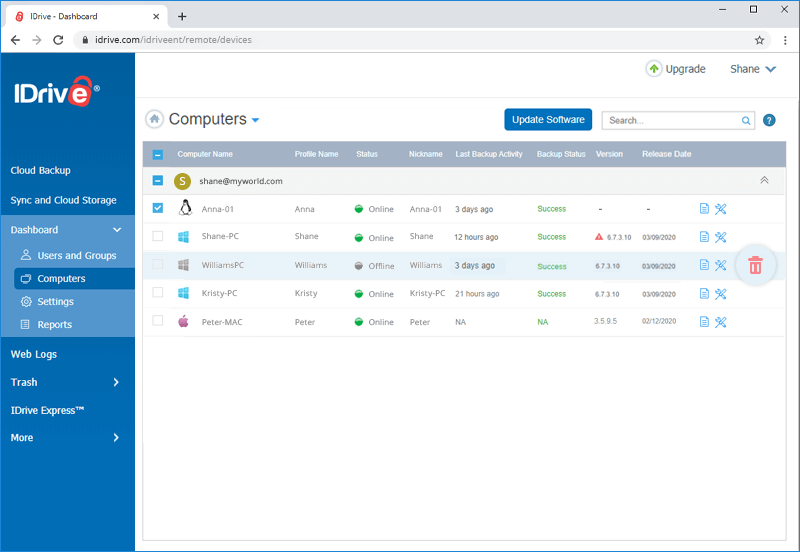Sort by Computer Name column header

tap(205, 154)
